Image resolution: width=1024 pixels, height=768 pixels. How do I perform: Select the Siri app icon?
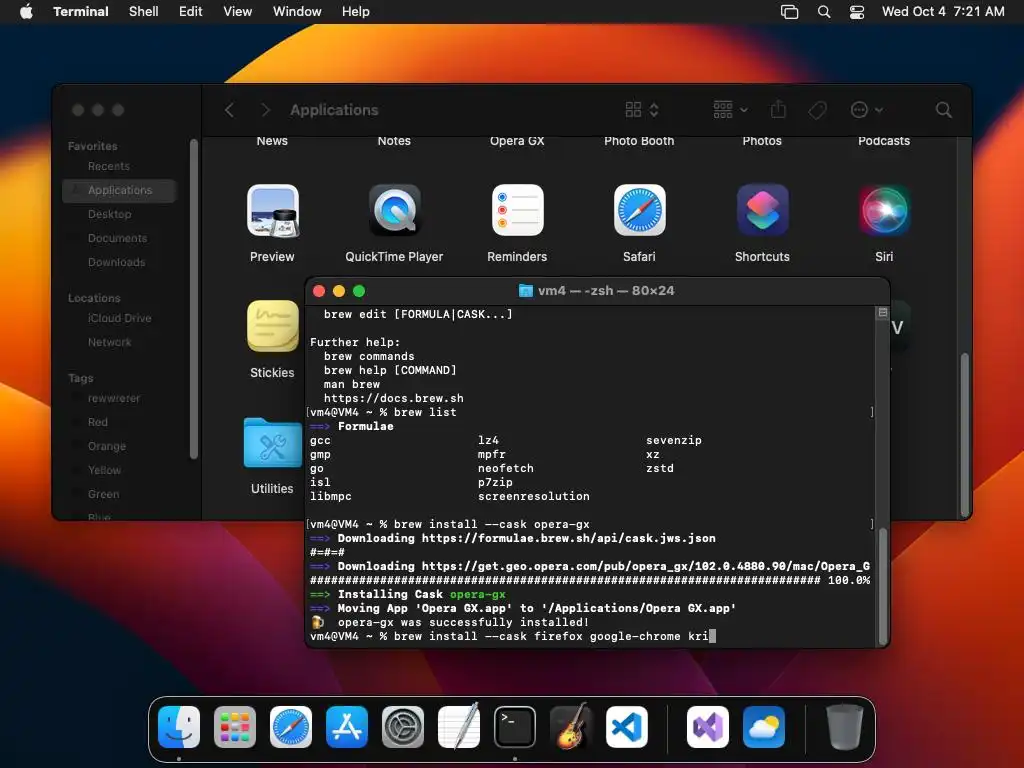point(884,211)
